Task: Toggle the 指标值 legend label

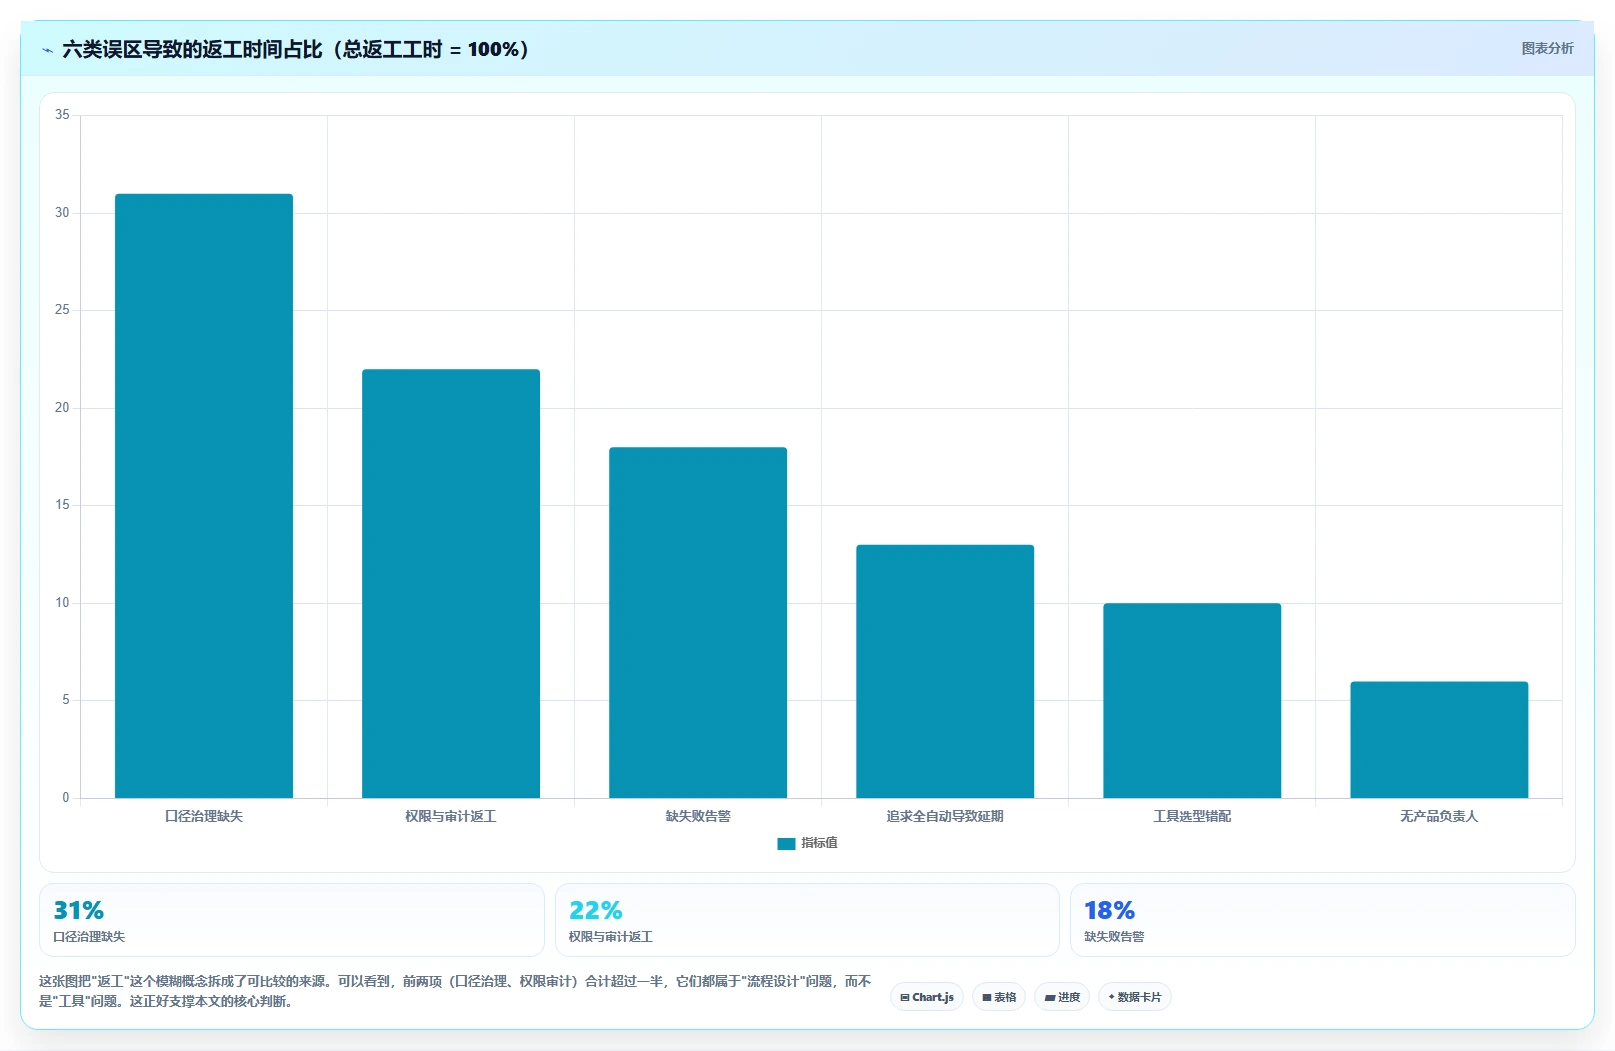Action: tap(819, 843)
